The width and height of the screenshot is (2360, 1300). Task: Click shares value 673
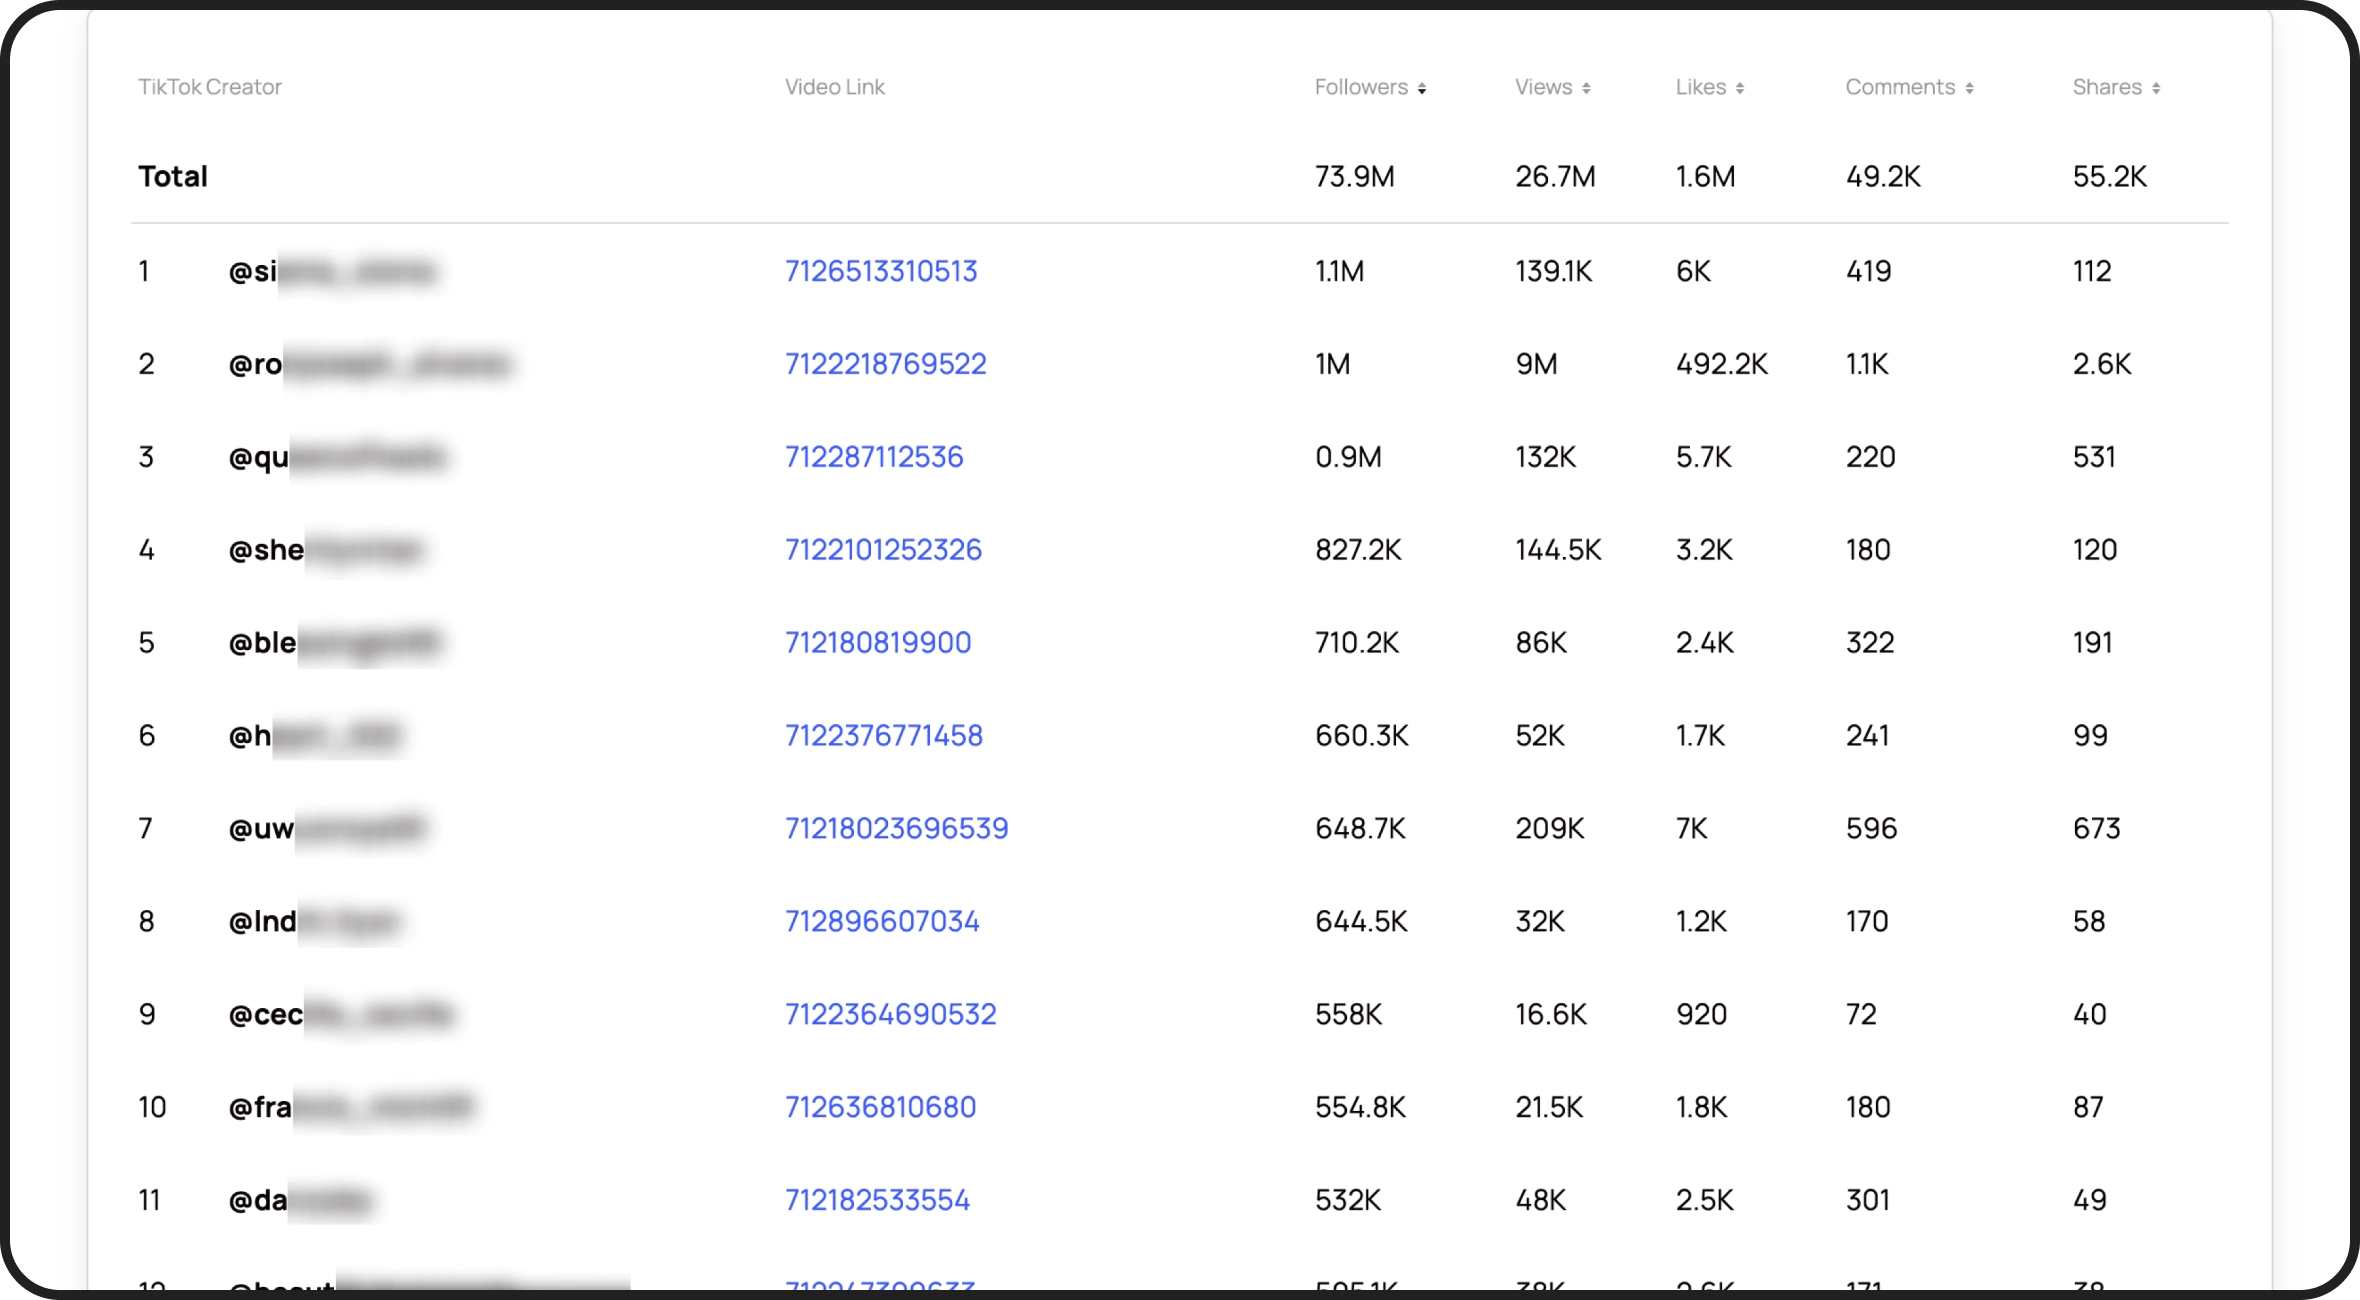pos(2097,828)
